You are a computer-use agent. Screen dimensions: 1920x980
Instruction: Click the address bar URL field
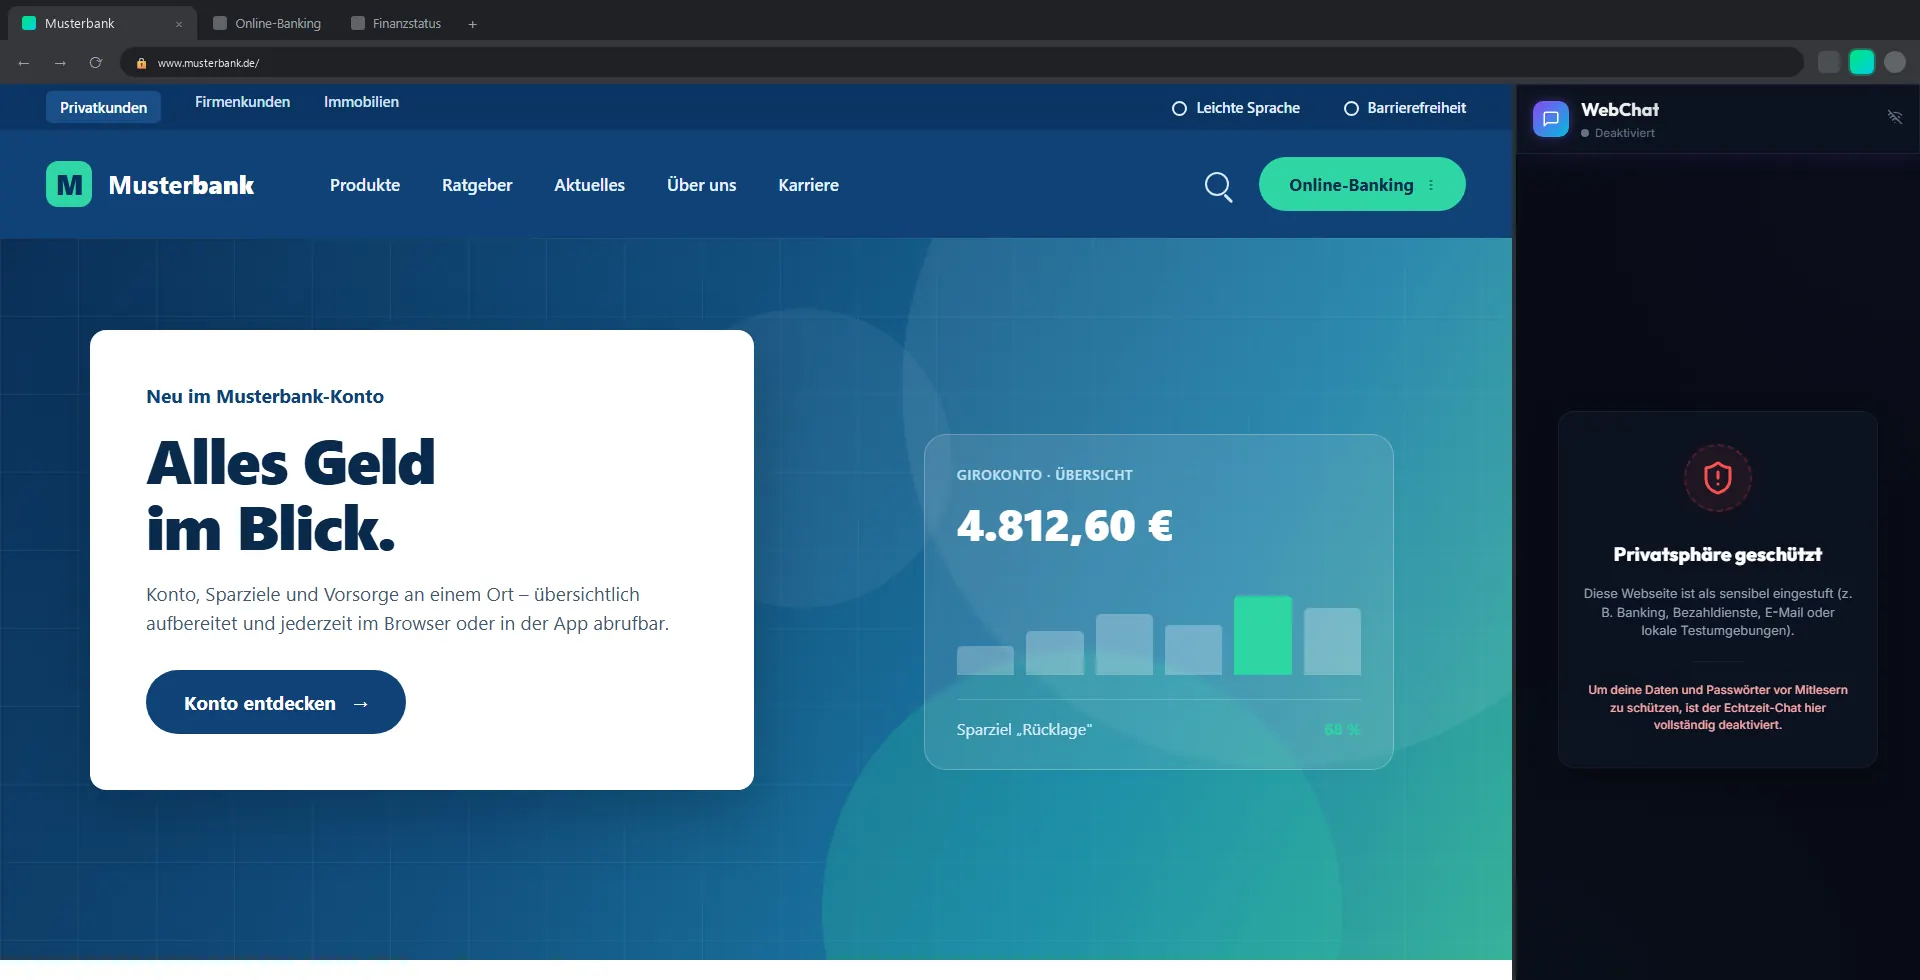click(960, 63)
